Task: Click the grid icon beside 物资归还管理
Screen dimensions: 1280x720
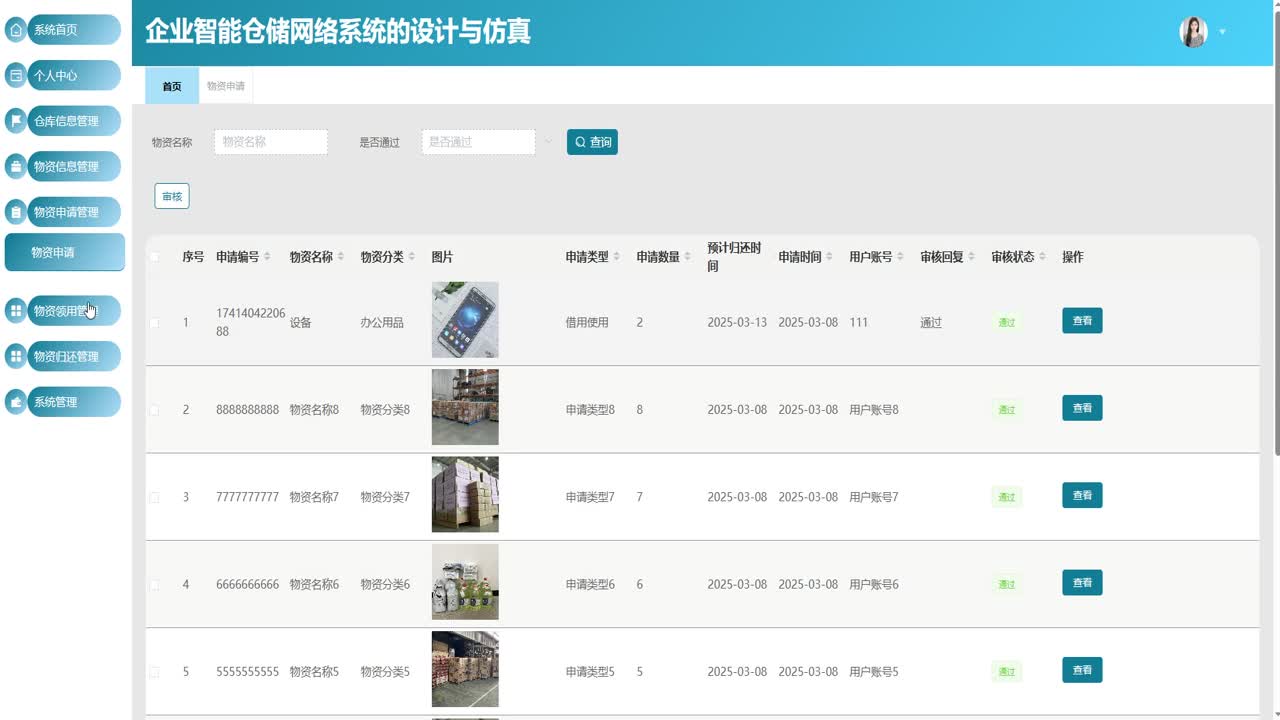Action: coord(15,356)
